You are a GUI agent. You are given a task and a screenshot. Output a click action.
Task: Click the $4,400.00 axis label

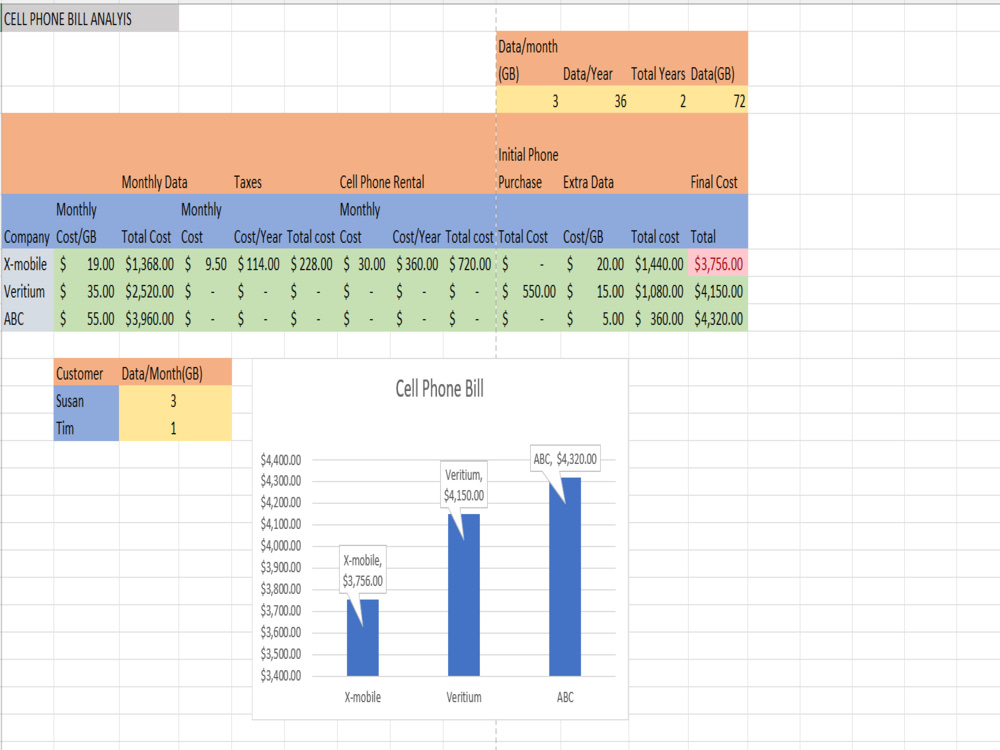click(x=281, y=460)
